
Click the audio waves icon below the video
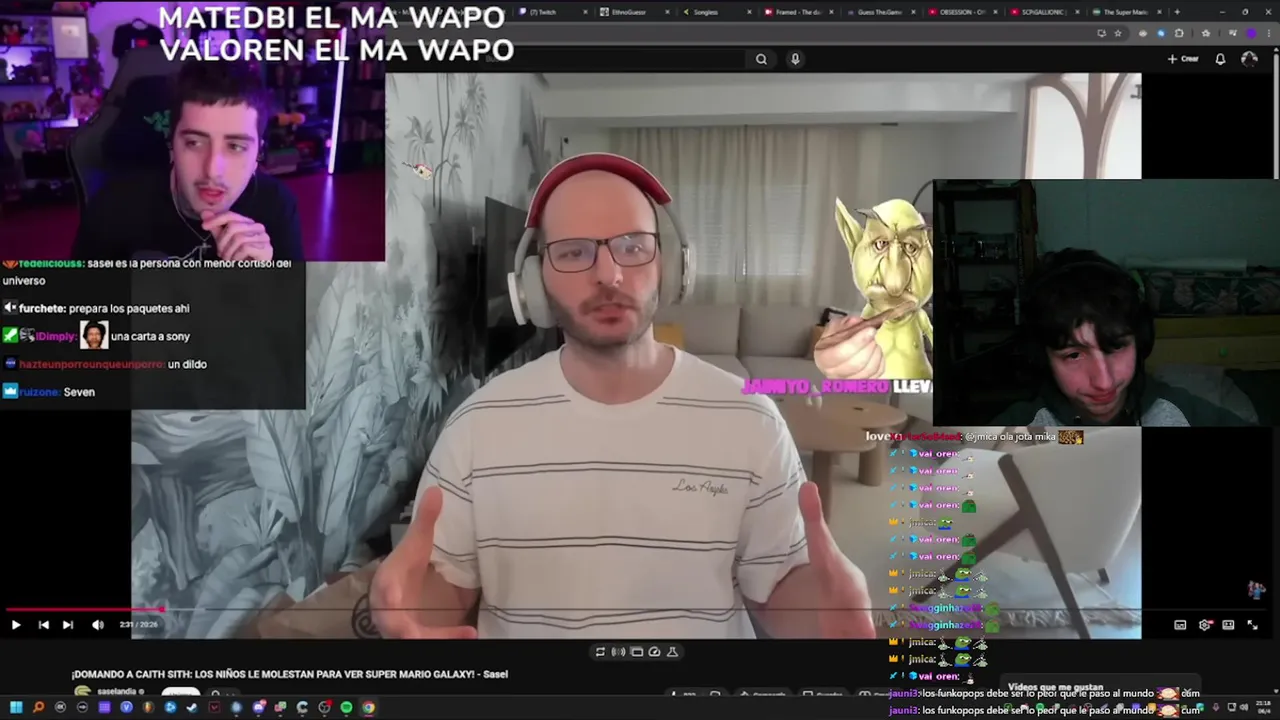point(618,652)
